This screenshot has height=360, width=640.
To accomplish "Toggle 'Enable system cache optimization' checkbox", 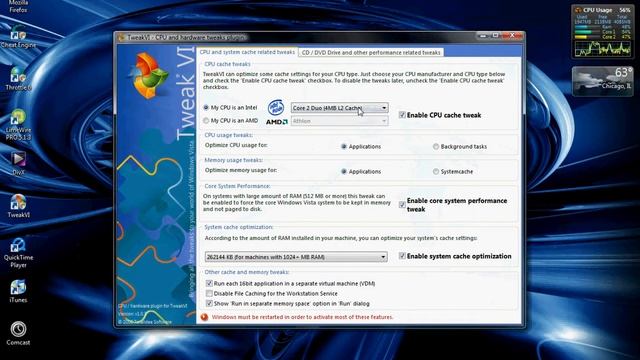I will (x=402, y=256).
